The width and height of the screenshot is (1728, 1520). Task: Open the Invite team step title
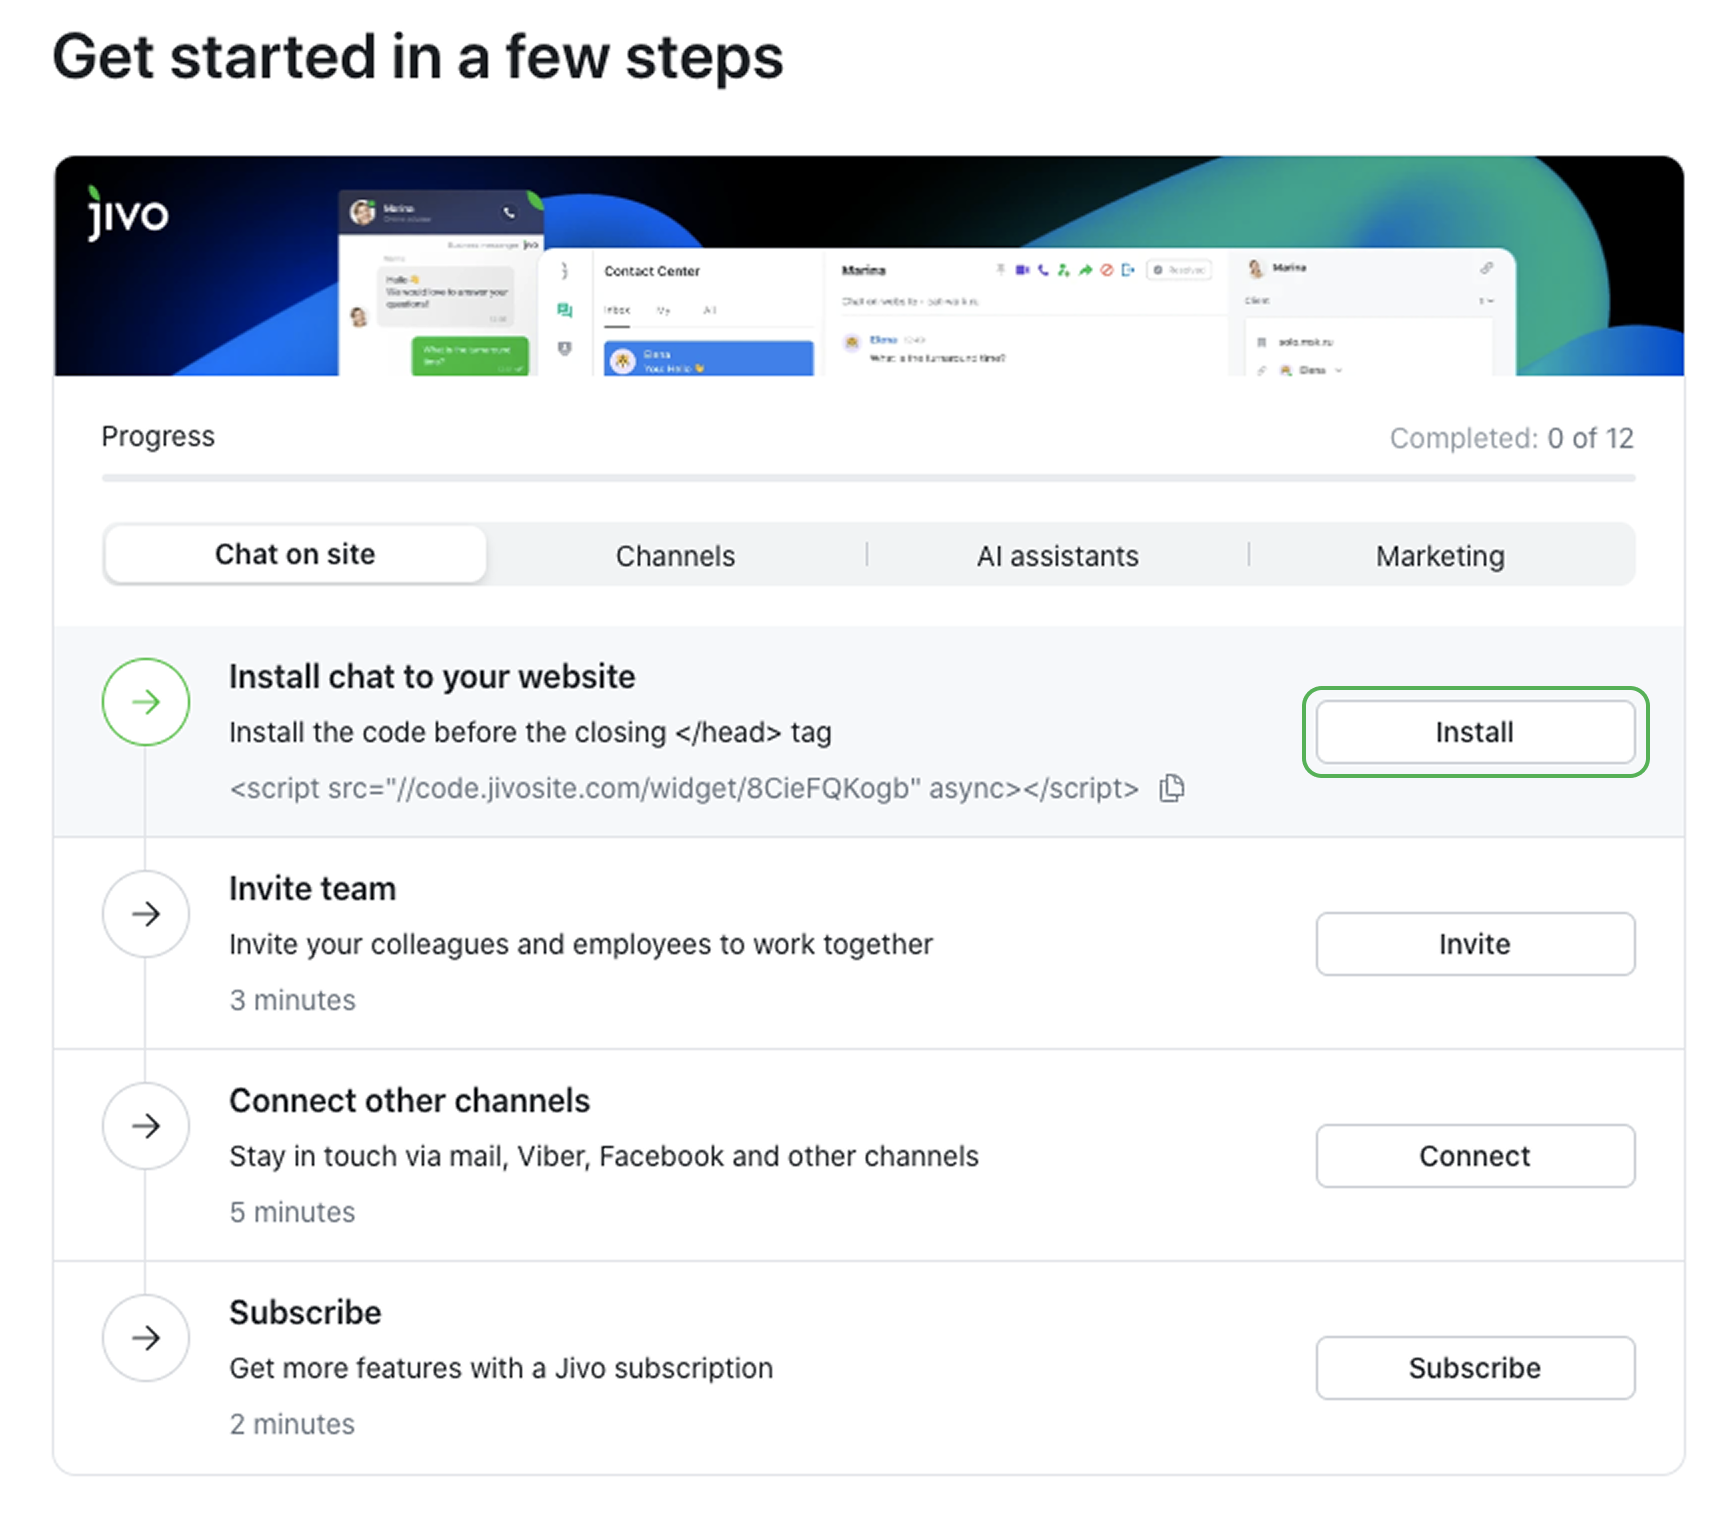coord(312,889)
